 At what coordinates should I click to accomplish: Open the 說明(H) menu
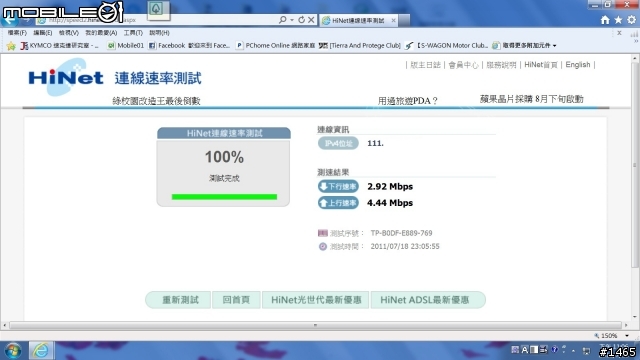[159, 33]
